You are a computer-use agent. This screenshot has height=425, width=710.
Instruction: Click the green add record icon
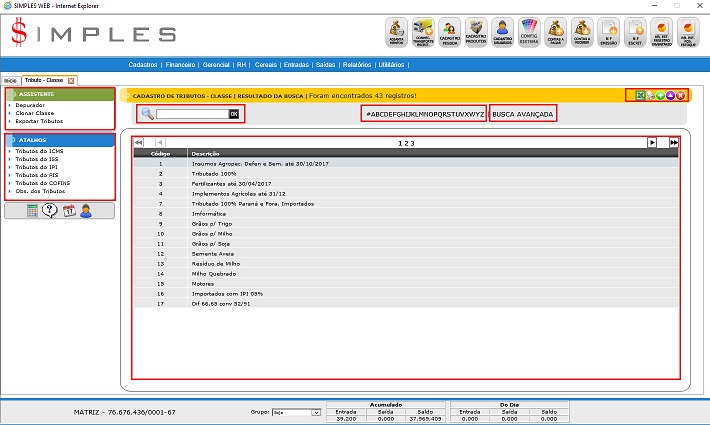click(x=660, y=95)
